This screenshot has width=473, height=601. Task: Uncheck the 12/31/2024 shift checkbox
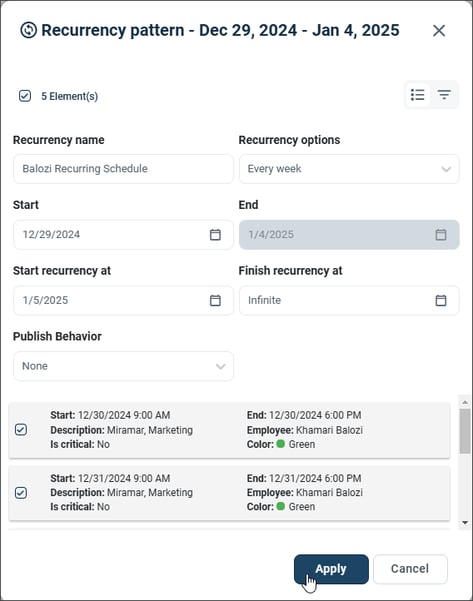pyautogui.click(x=21, y=493)
